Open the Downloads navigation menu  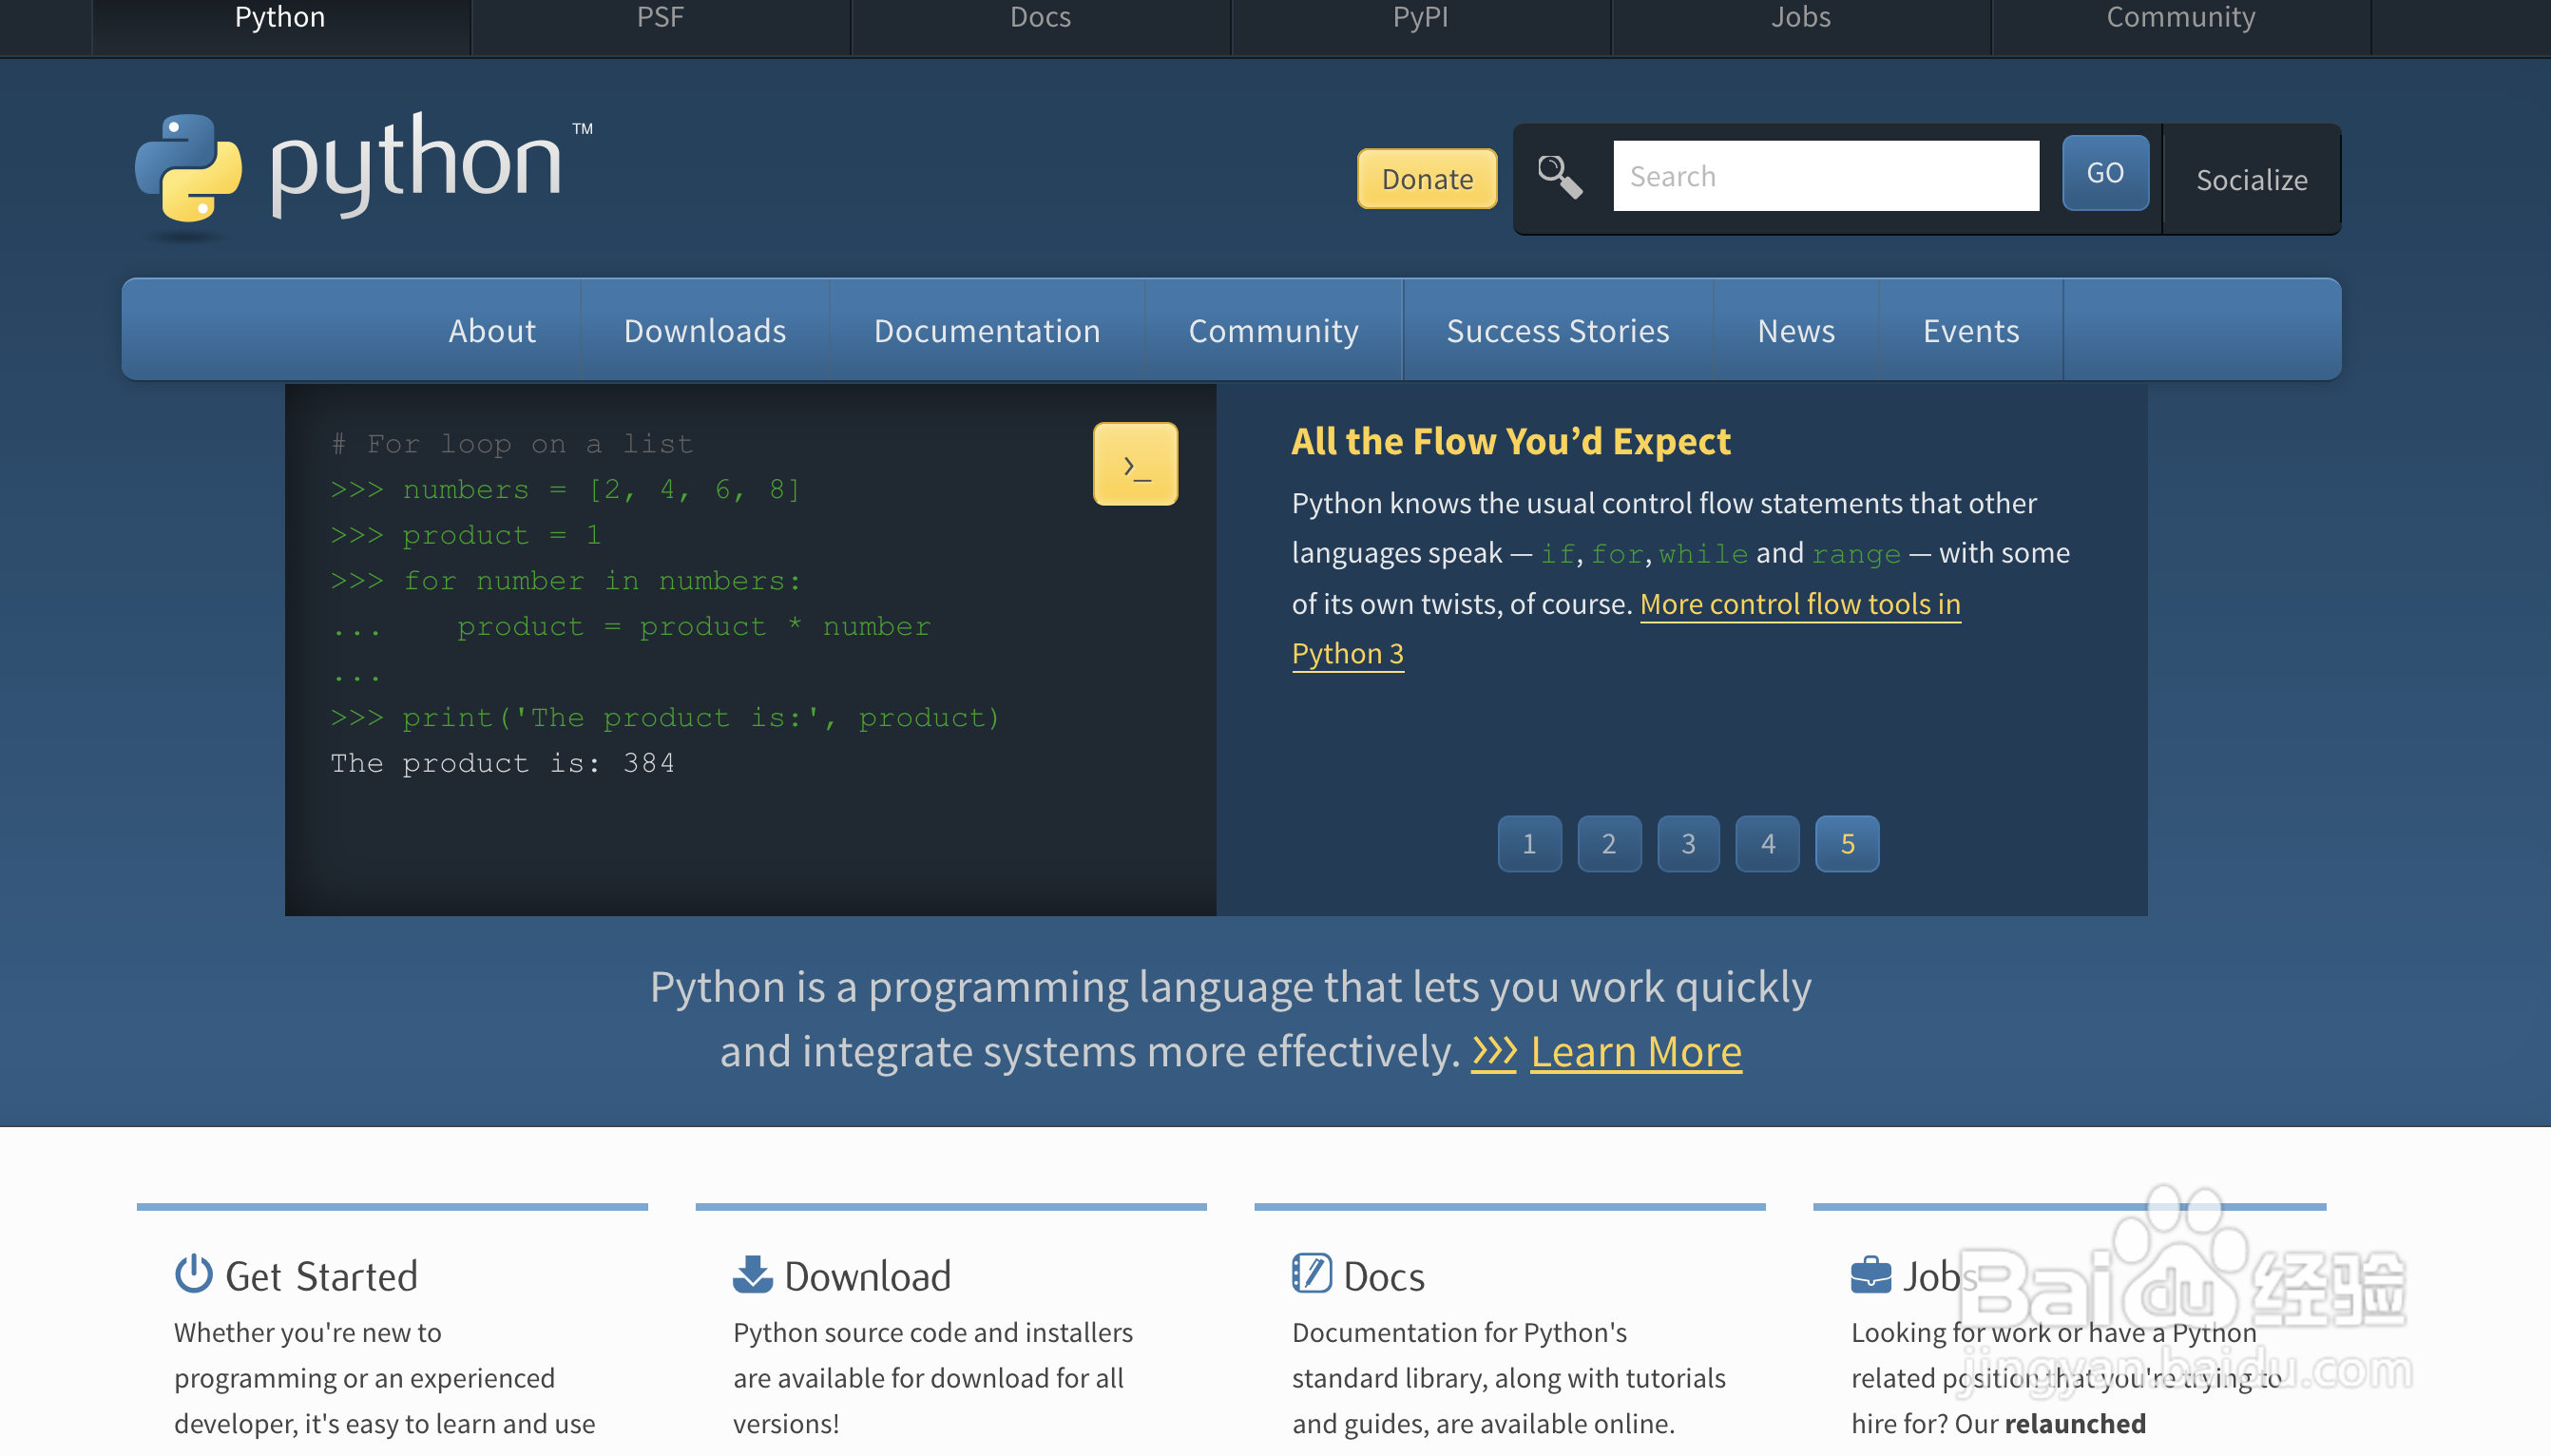704,330
